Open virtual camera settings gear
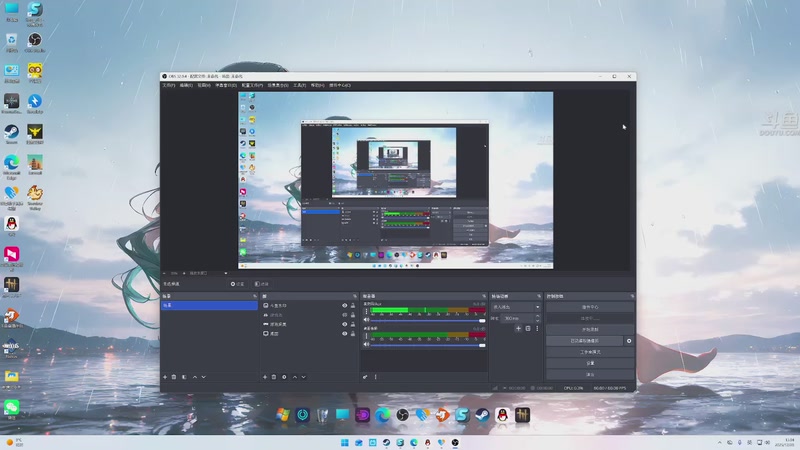 [x=629, y=341]
